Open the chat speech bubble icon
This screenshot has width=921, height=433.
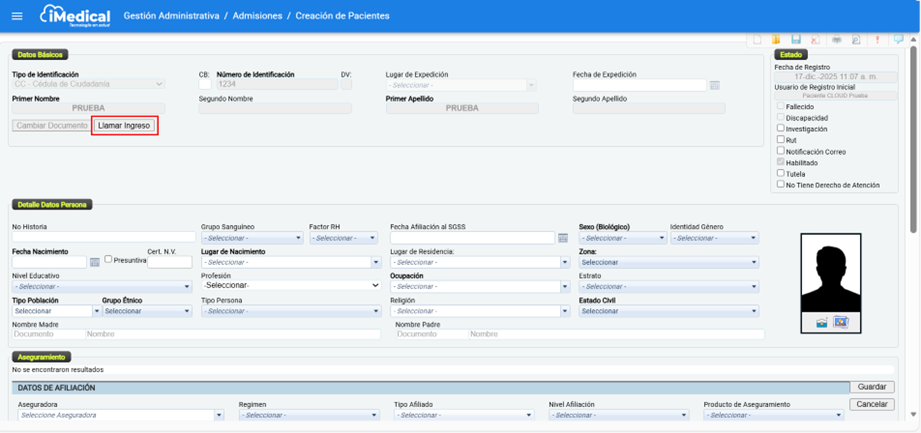click(x=899, y=40)
